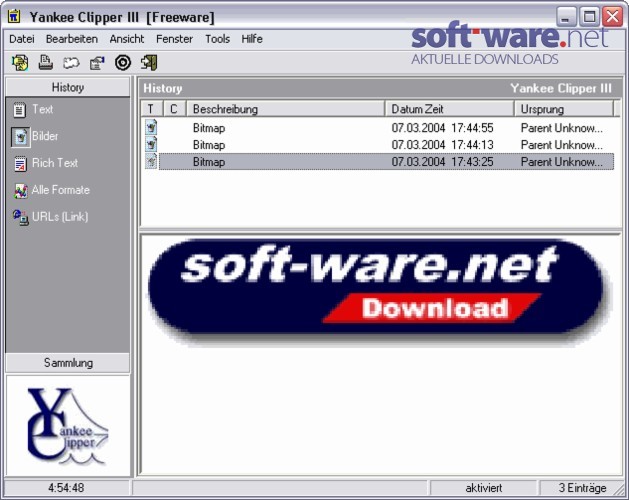Select the URLs (Link) category icon
Screen dimensions: 629x500
pyautogui.click(x=20, y=217)
